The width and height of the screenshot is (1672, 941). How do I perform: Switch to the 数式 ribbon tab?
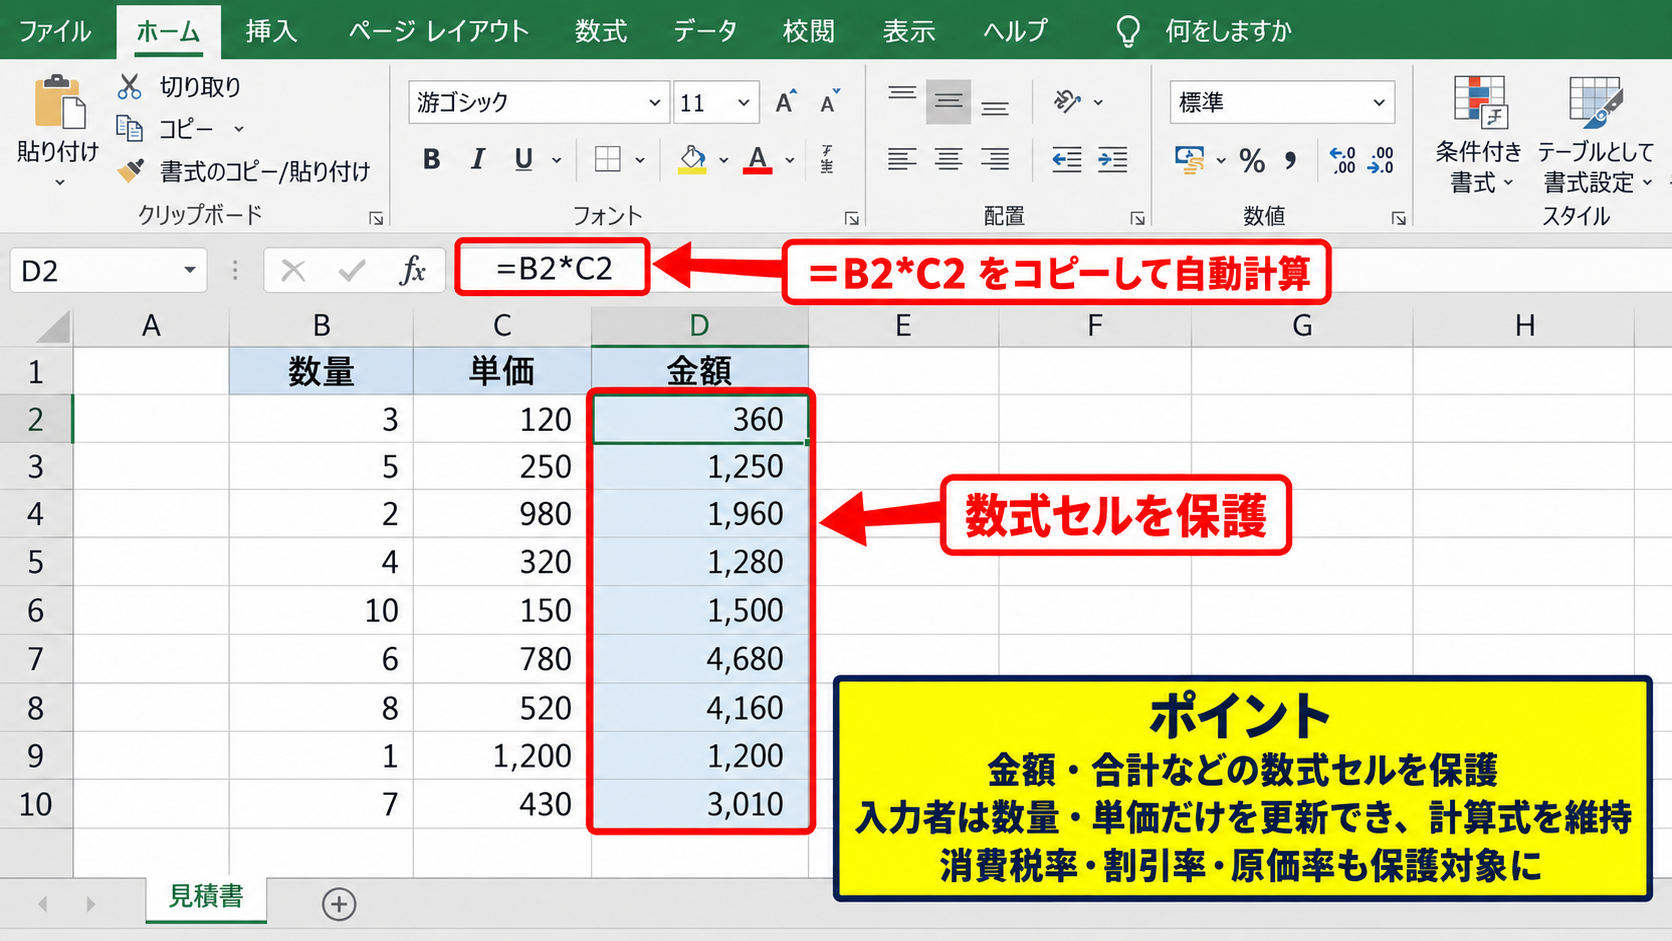click(x=601, y=31)
